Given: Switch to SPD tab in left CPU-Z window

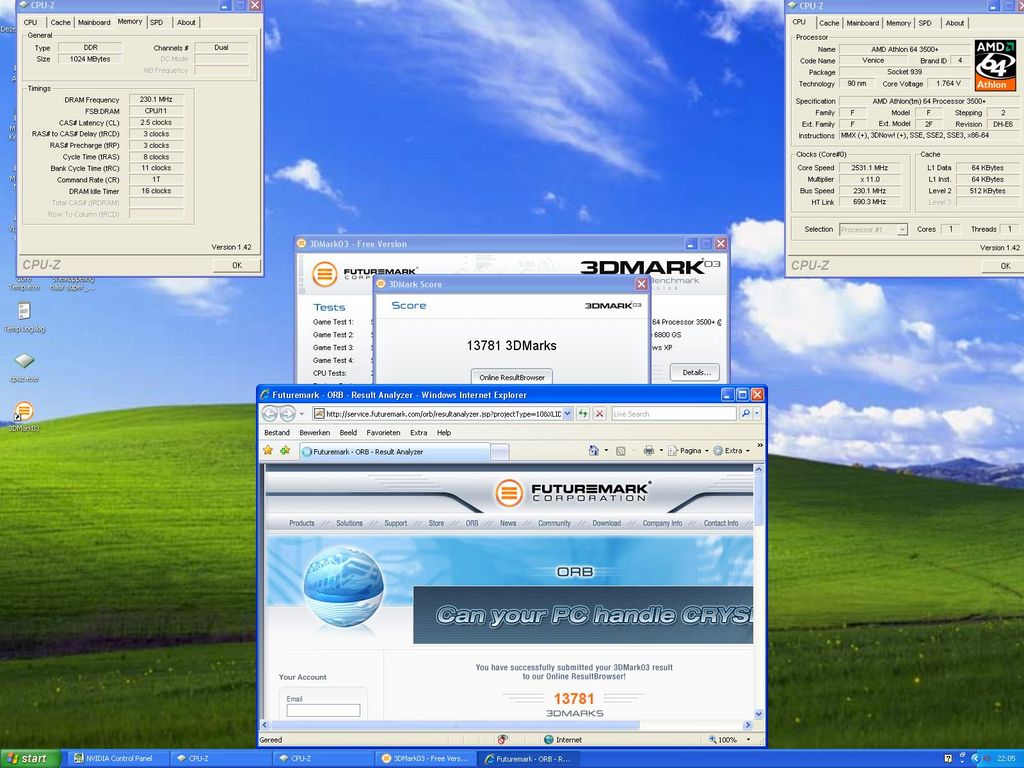Looking at the screenshot, I should (x=157, y=22).
